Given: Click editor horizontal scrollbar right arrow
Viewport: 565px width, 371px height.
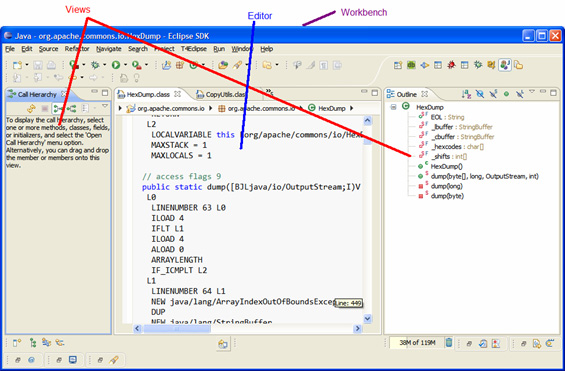Looking at the screenshot, I should point(357,328).
